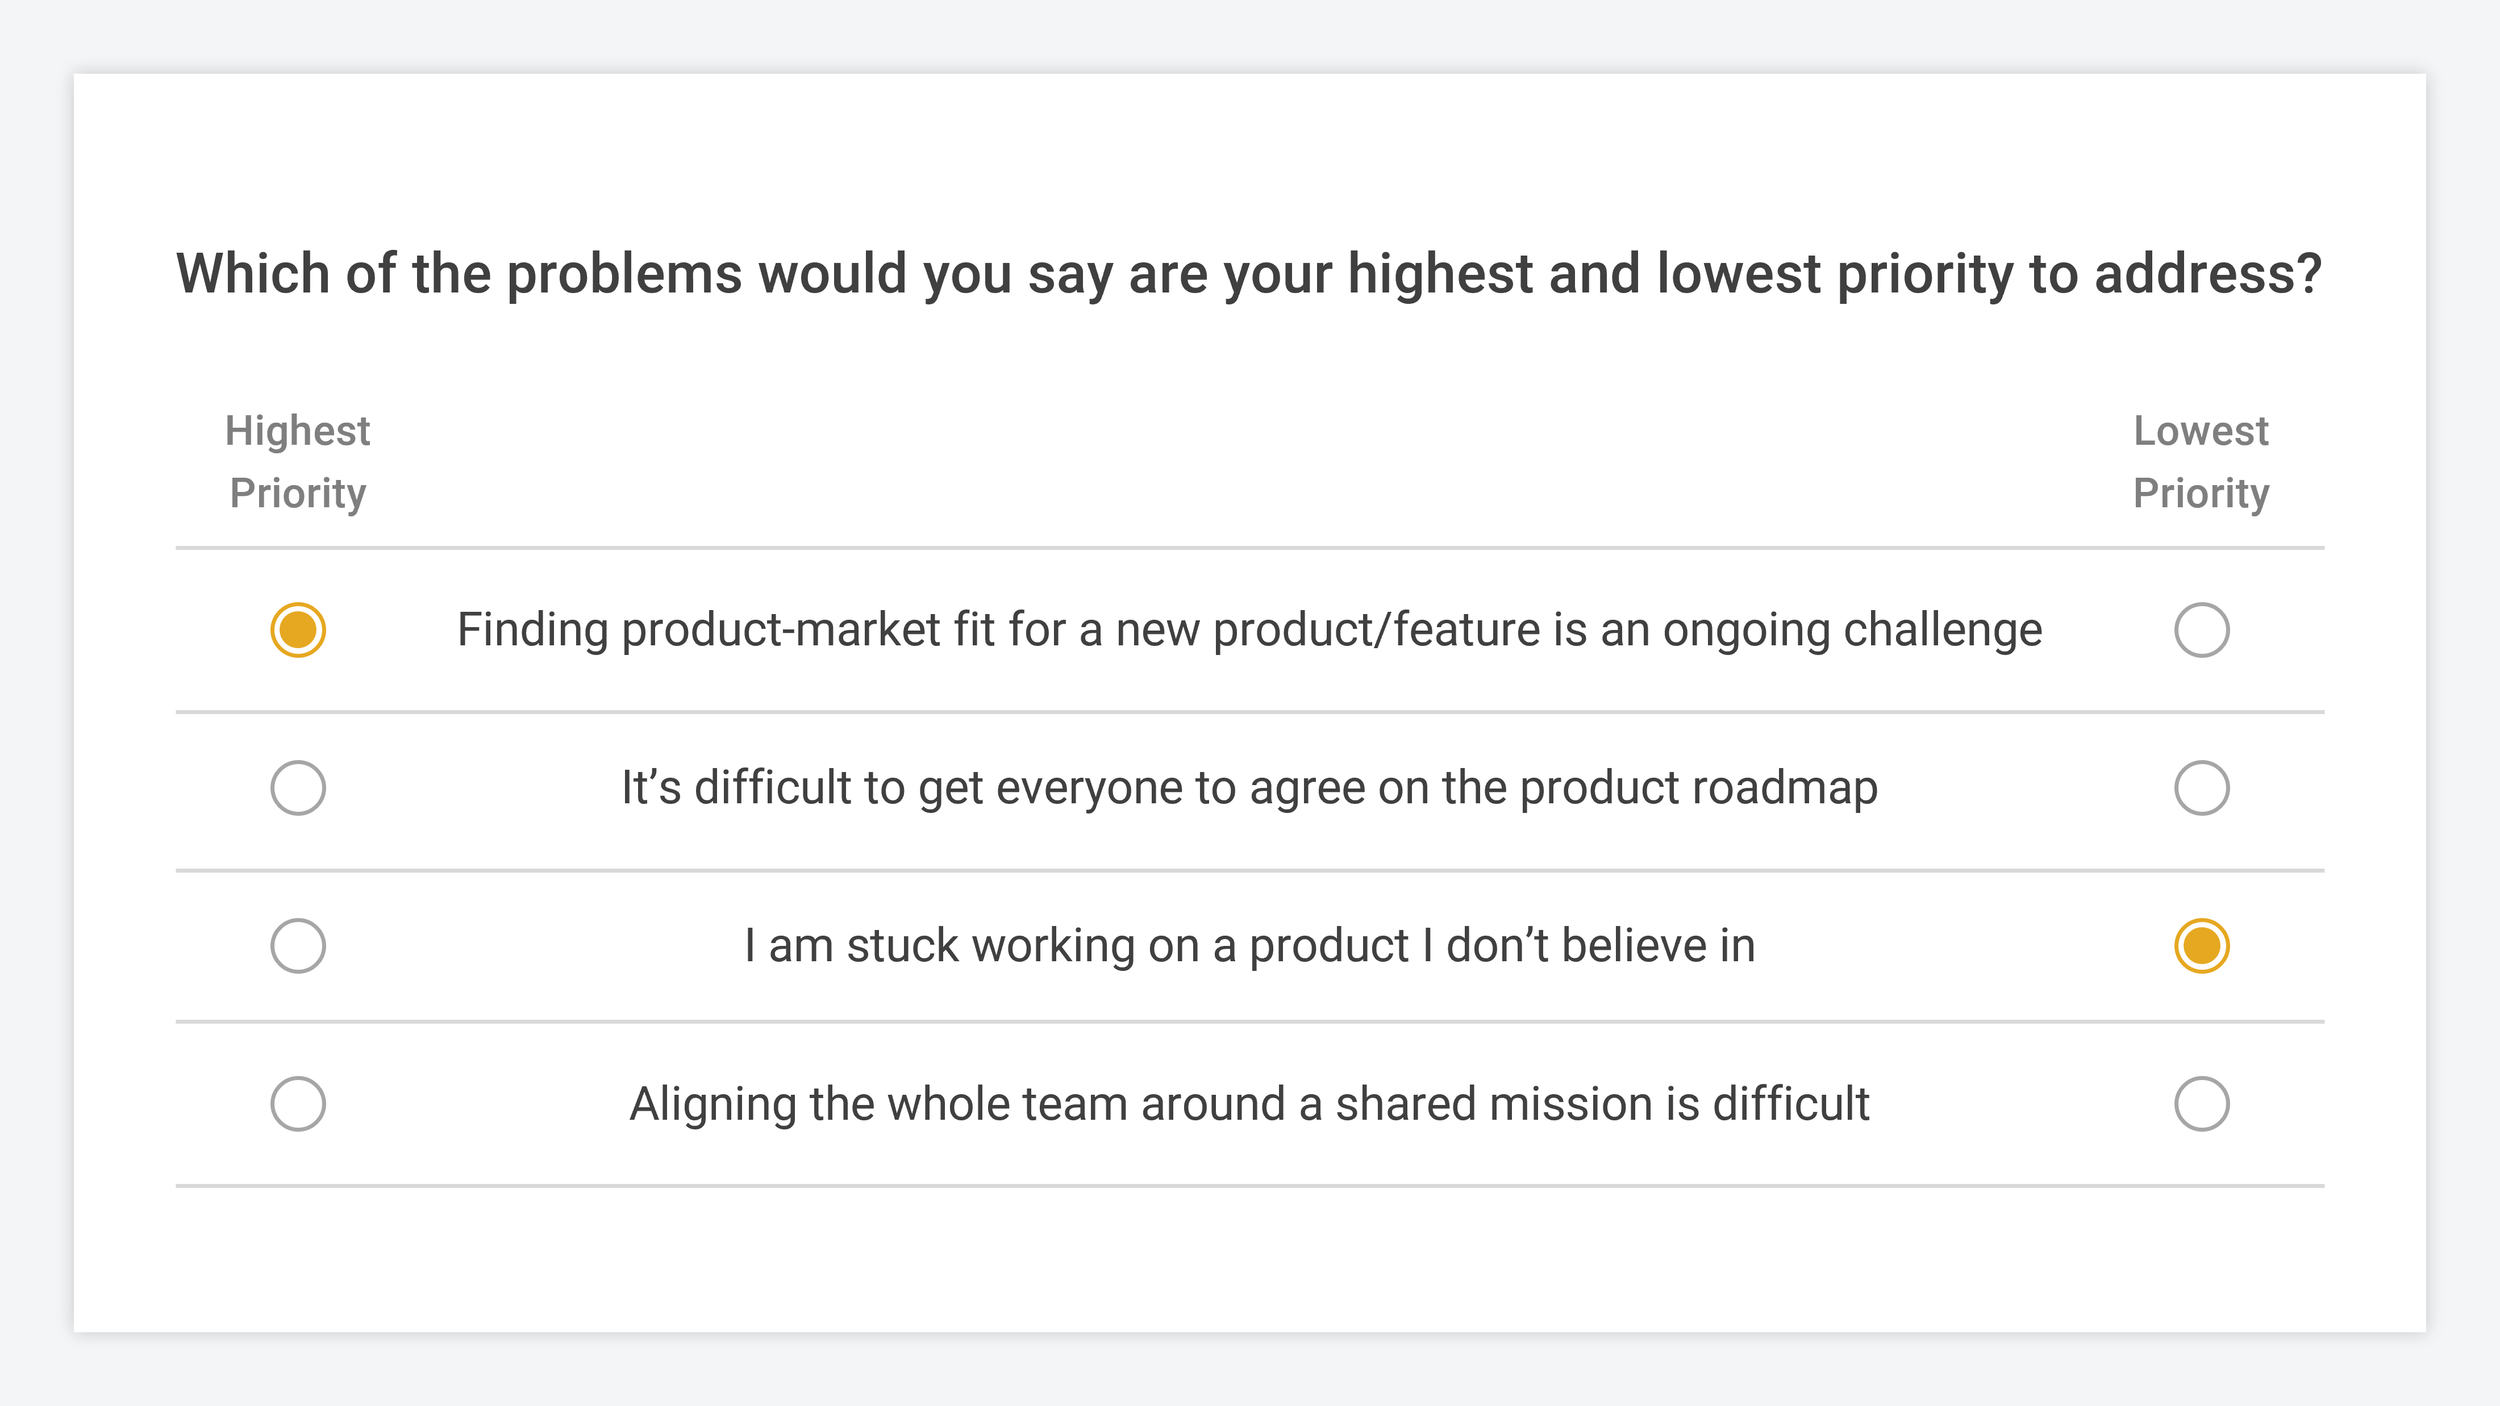2500x1406 pixels.
Task: Click the 'Aligning the whole team' statement text
Action: pyautogui.click(x=1249, y=1104)
